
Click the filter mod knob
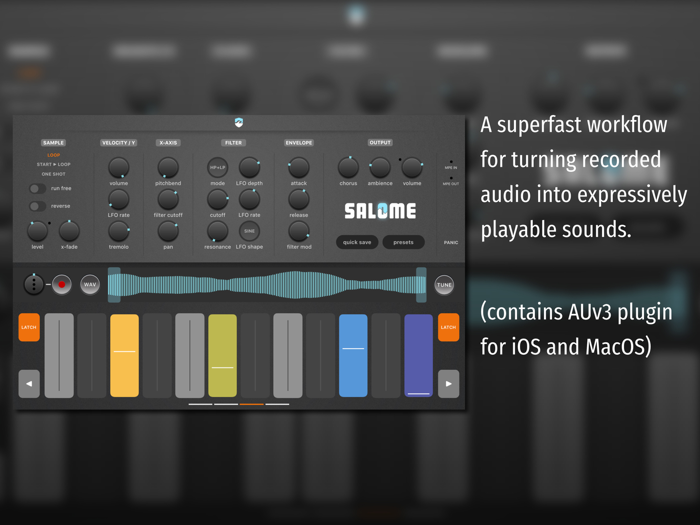(299, 231)
